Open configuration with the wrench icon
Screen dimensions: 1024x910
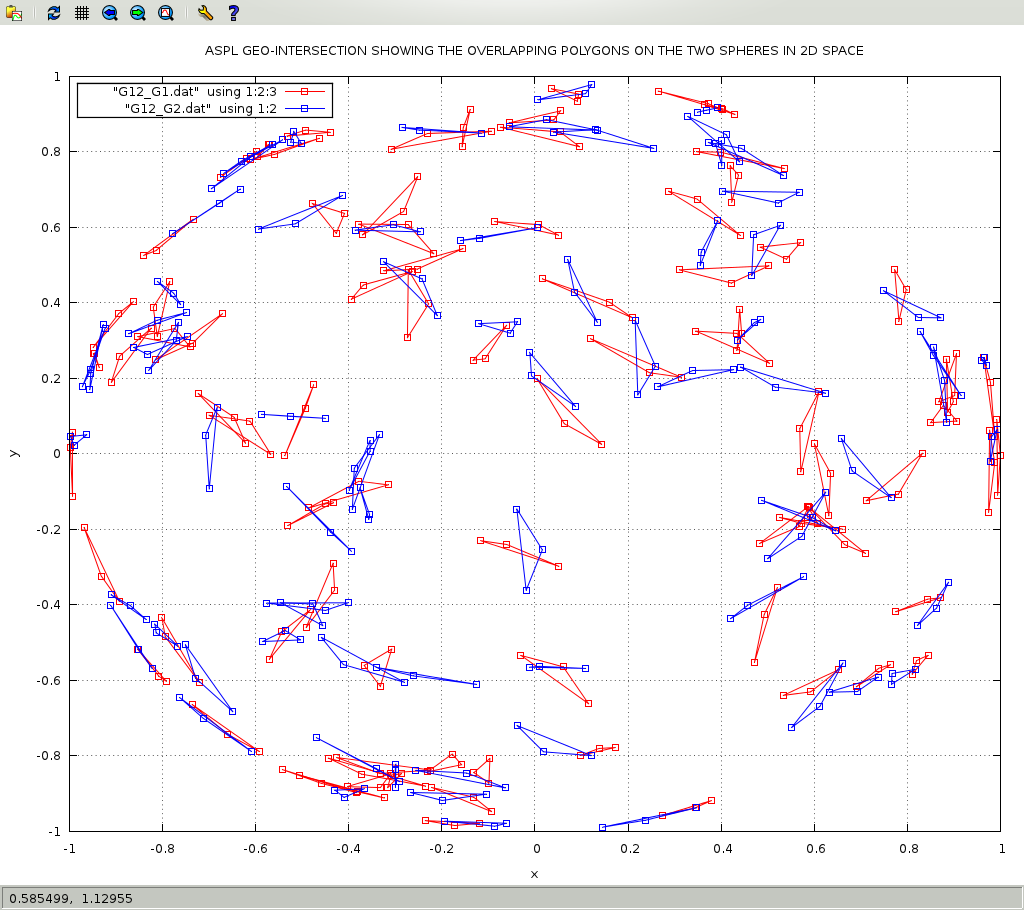tap(205, 13)
